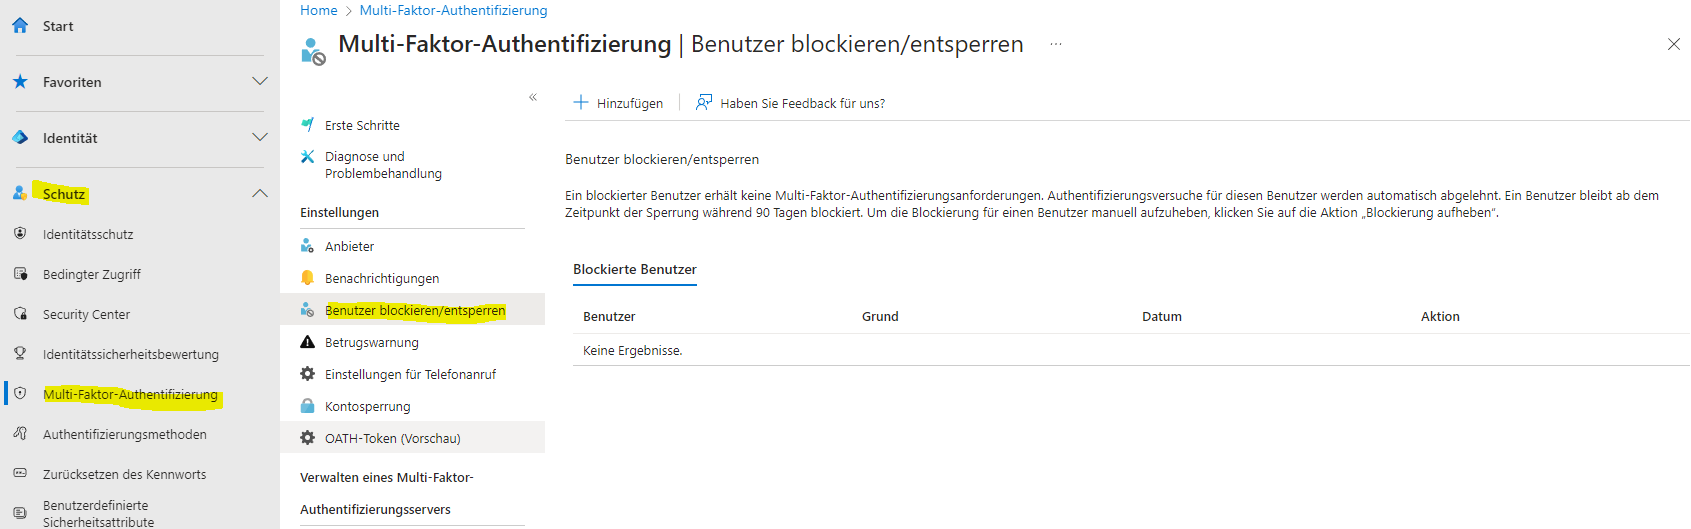1691x529 pixels.
Task: Click the Benachrichtigungen bell icon
Action: (x=308, y=278)
